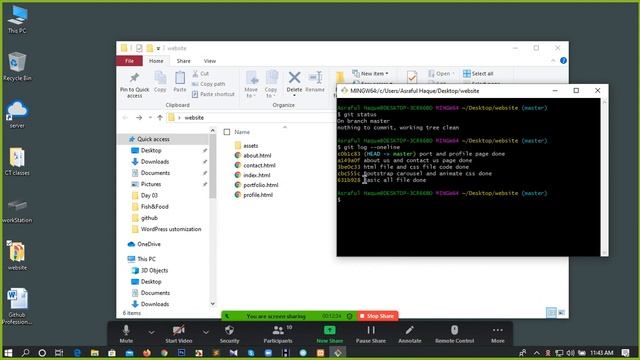This screenshot has width=640, height=360.
Task: Open Explorer help question mark icon
Action: coord(563,60)
